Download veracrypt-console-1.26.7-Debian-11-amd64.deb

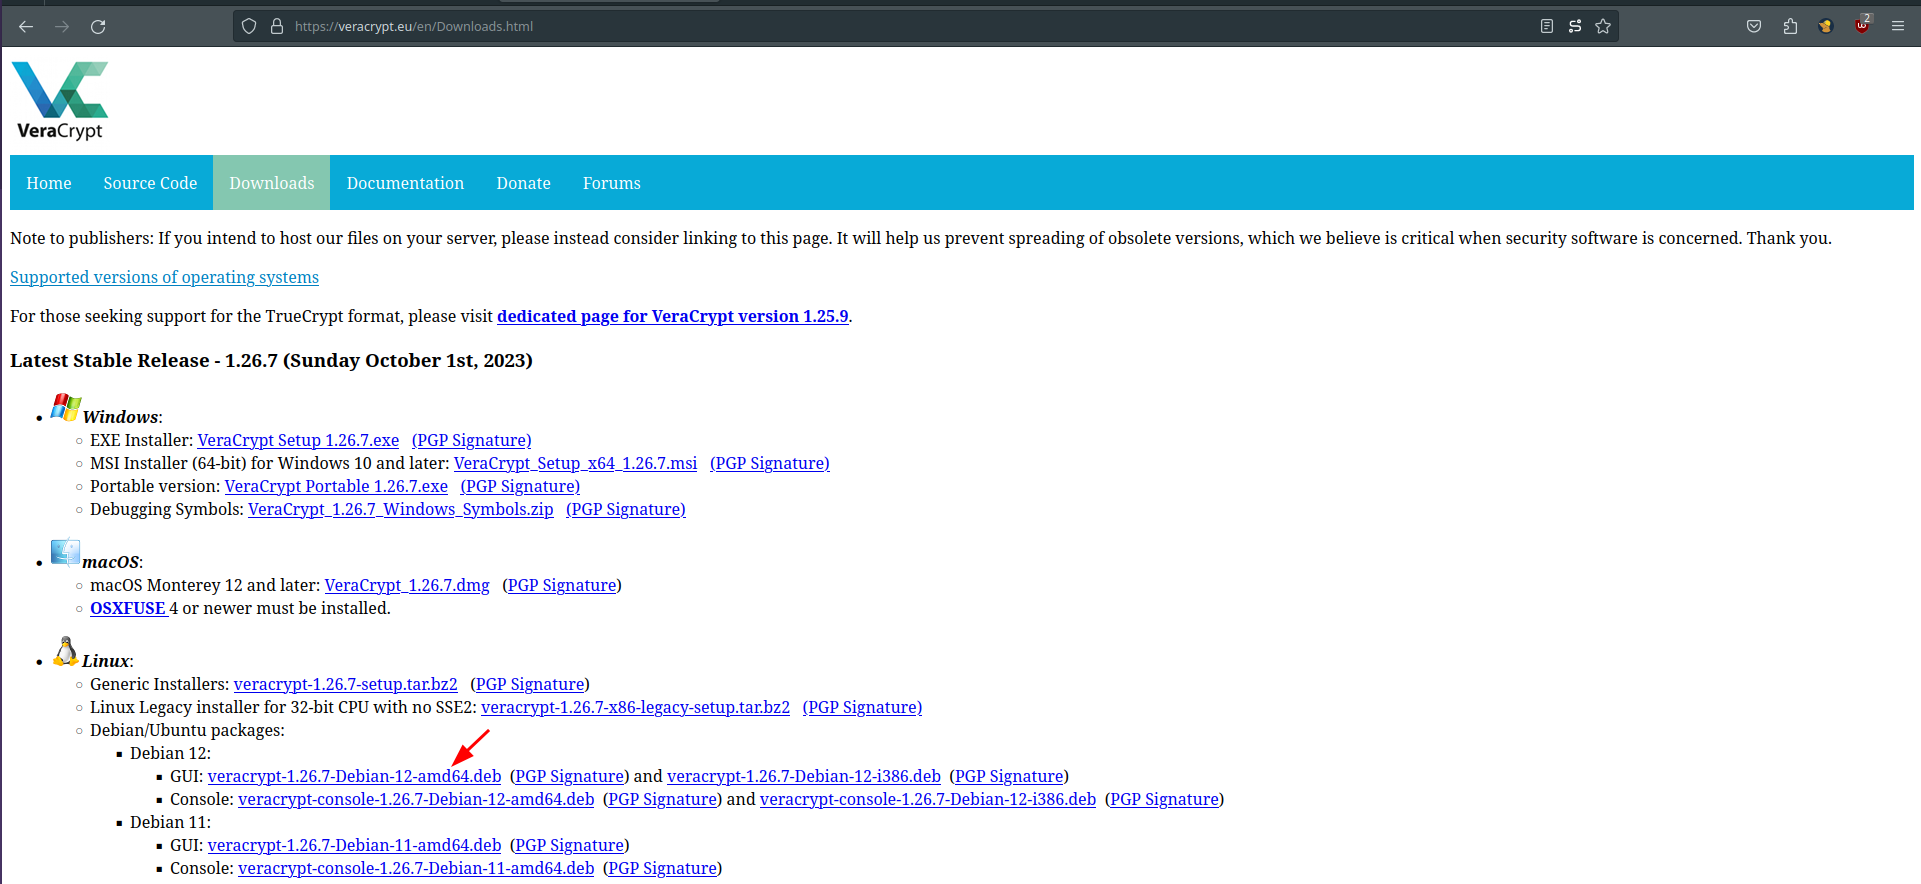point(416,868)
